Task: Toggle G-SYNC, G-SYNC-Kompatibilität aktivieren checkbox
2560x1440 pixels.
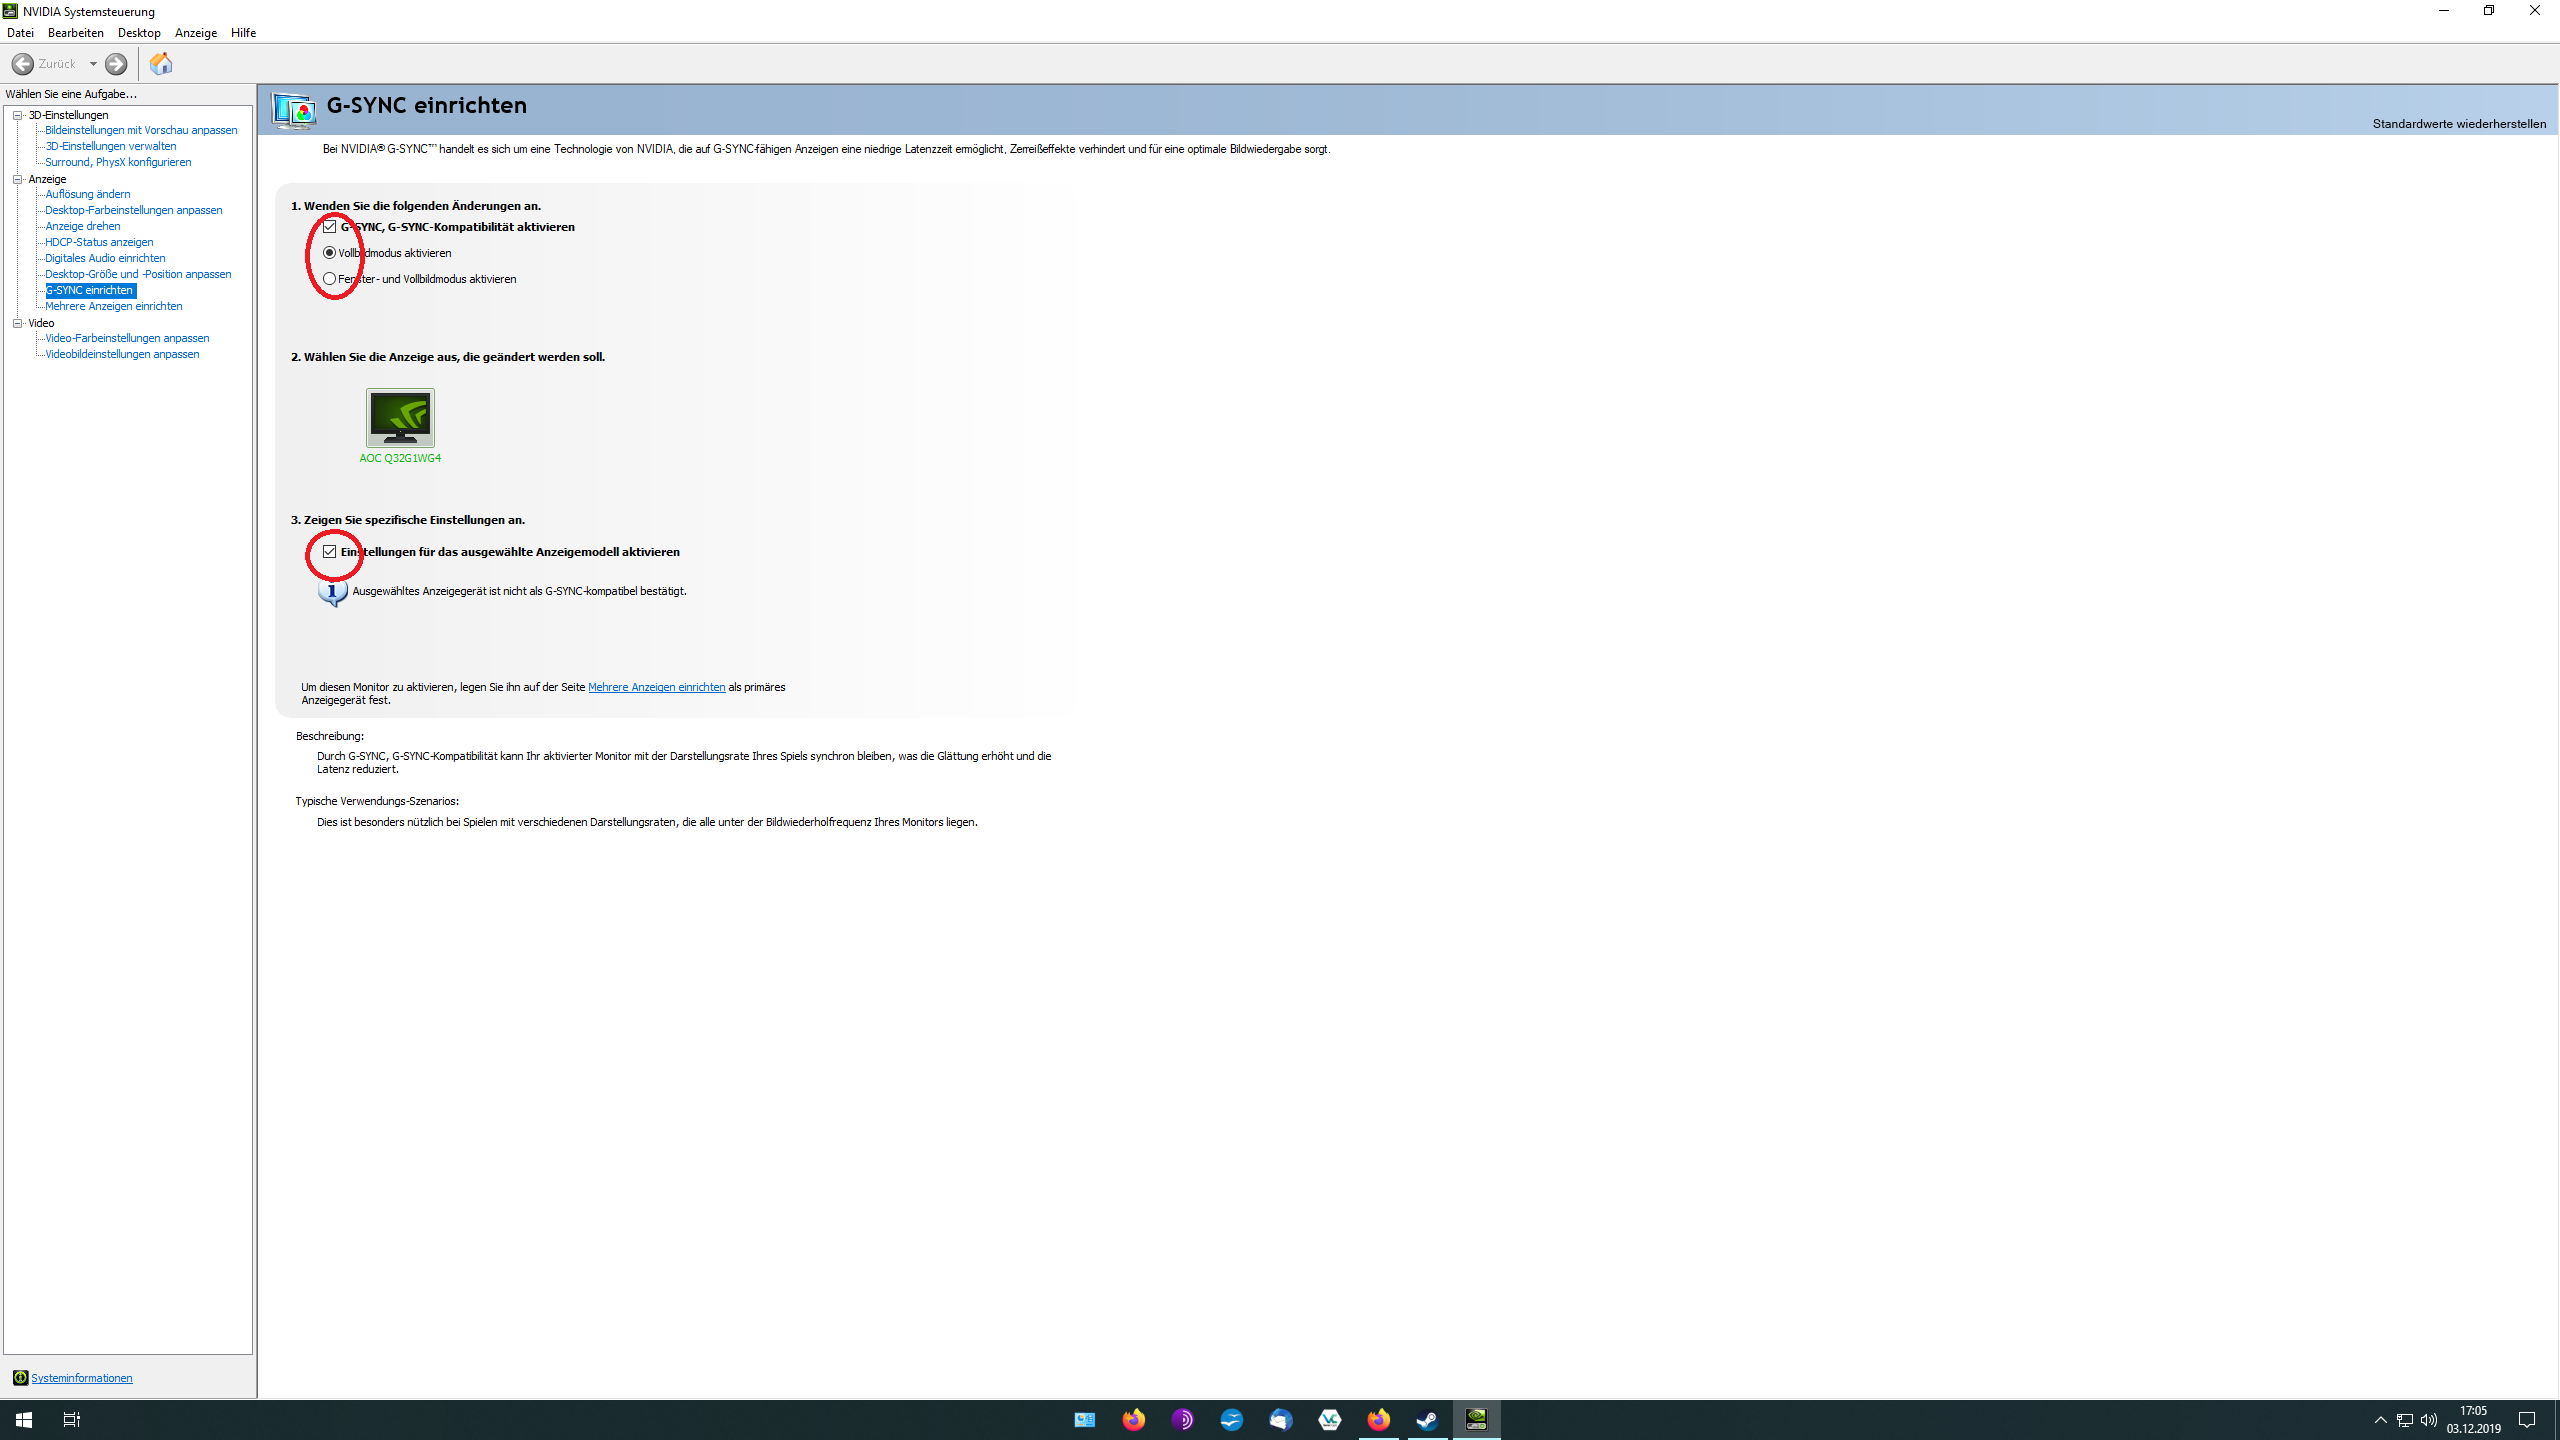Action: point(330,227)
